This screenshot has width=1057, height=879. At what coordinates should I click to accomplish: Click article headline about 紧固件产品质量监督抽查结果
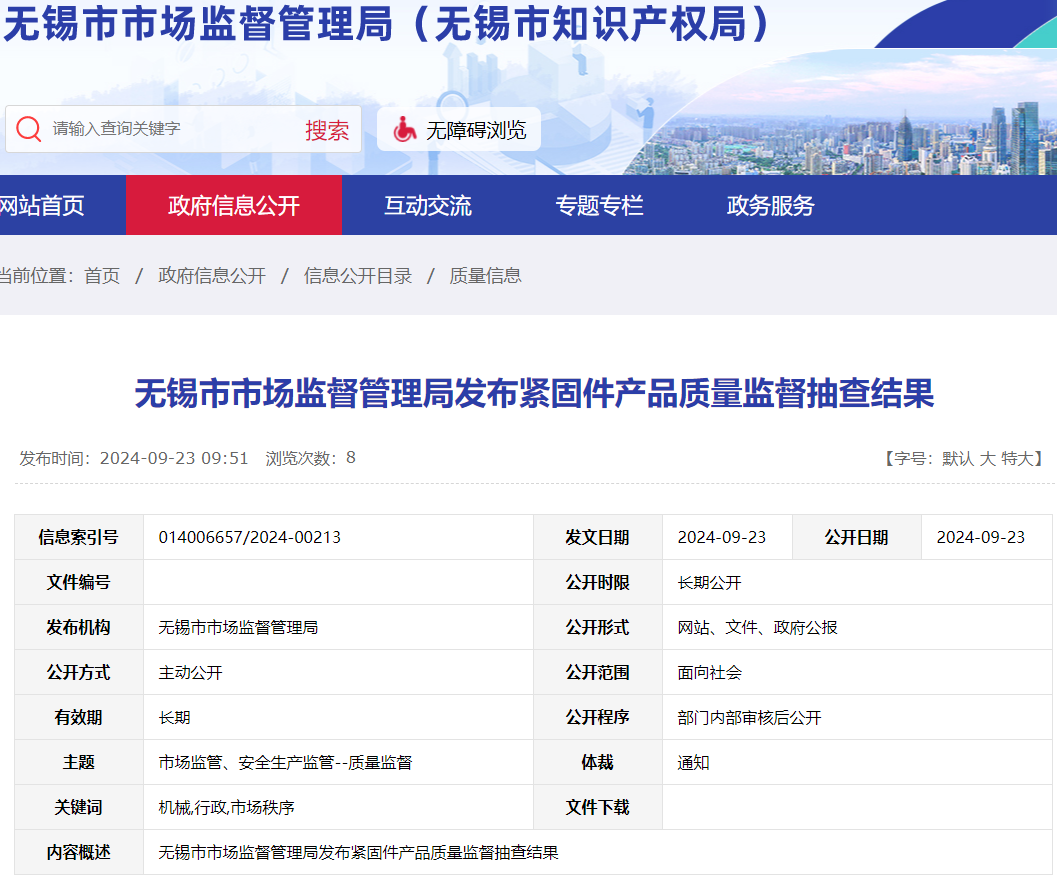[x=535, y=393]
